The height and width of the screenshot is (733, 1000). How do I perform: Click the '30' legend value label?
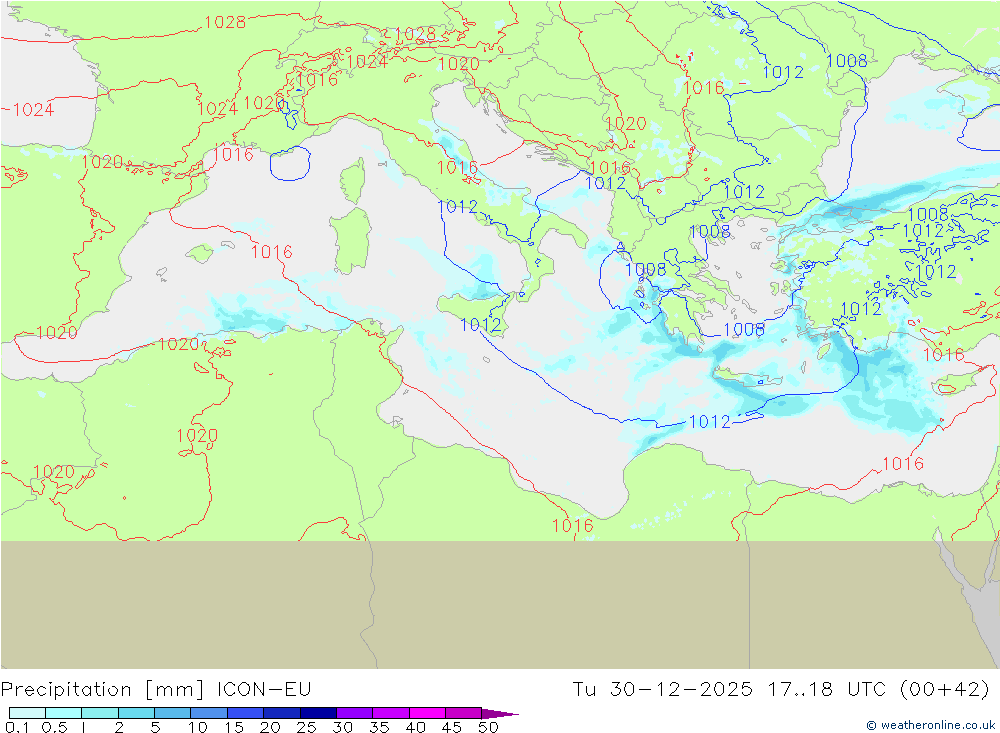pyautogui.click(x=343, y=727)
